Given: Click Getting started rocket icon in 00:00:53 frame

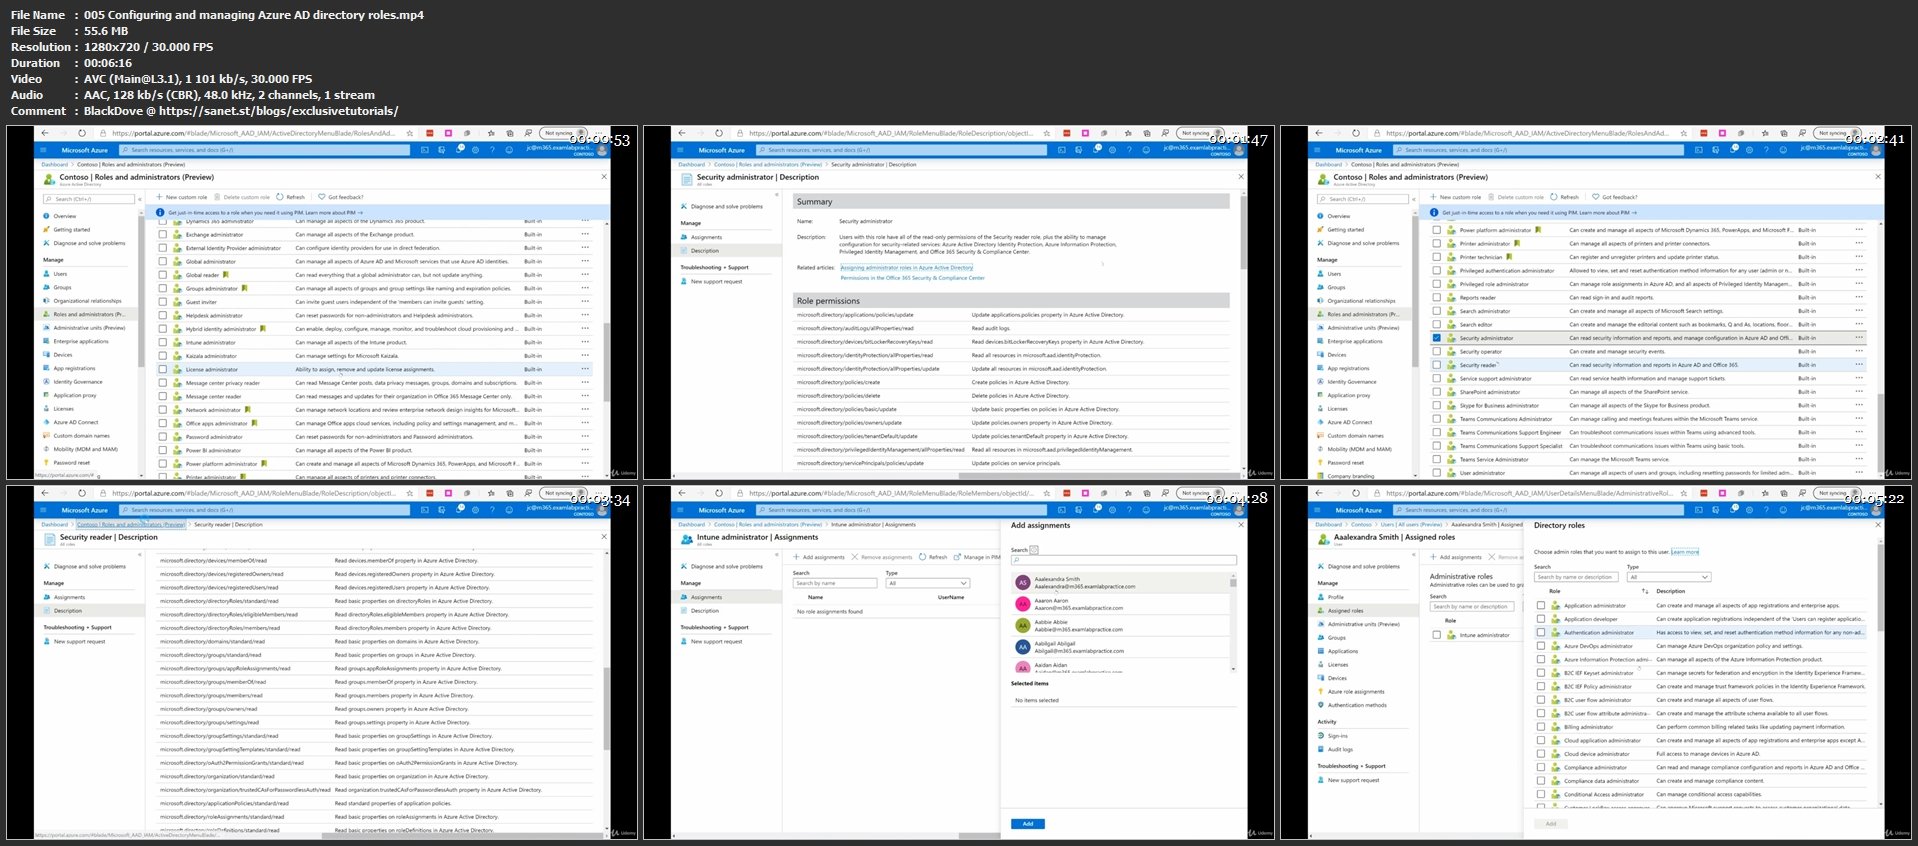Looking at the screenshot, I should [x=46, y=229].
